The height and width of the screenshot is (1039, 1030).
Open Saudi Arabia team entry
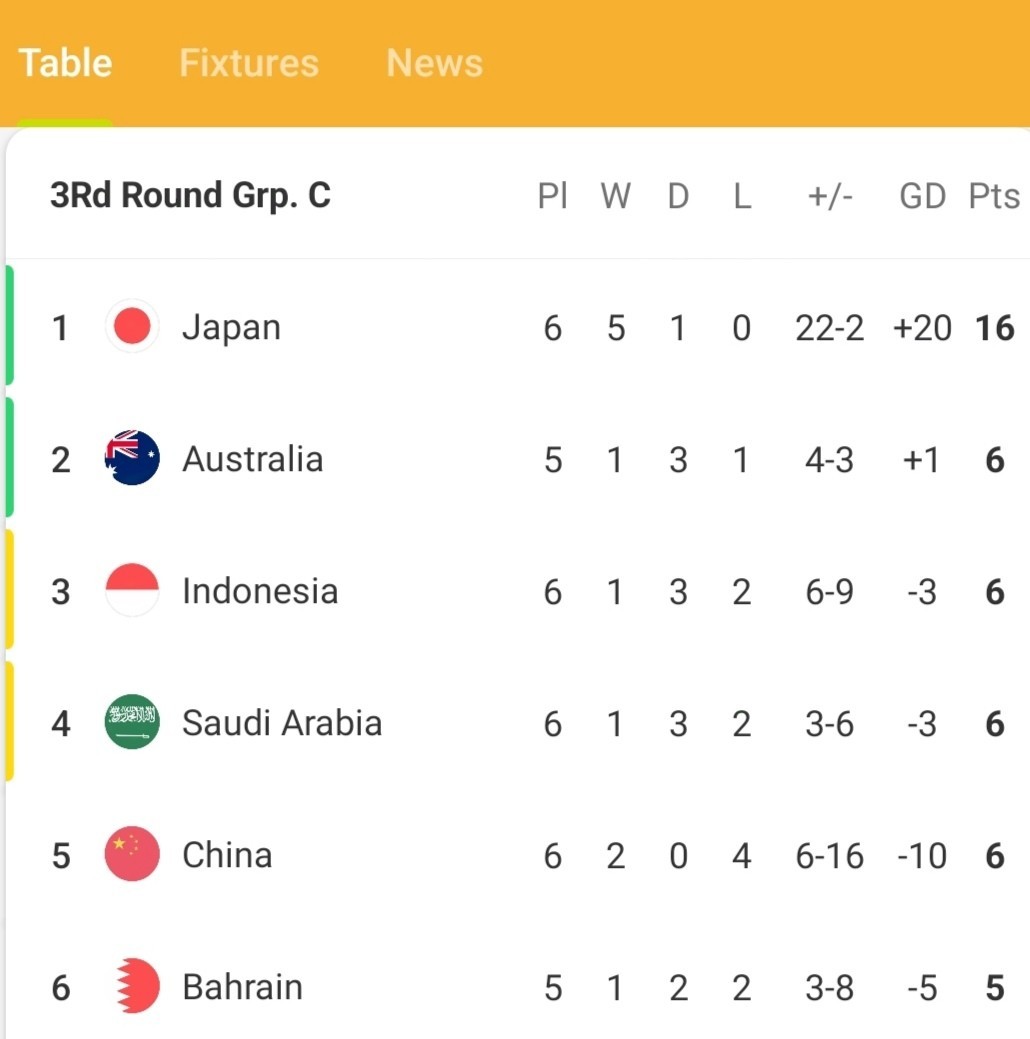[282, 723]
